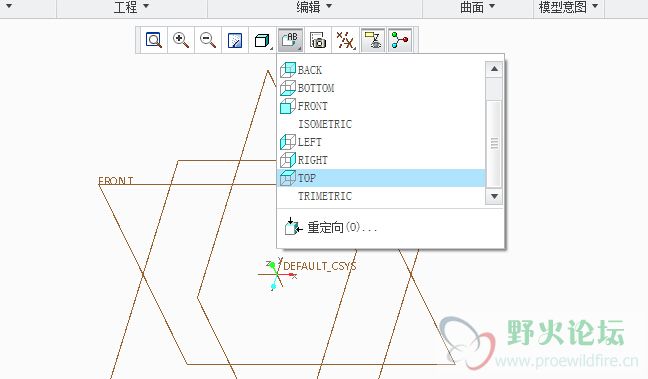
Task: Click the view list scroll up arrow
Action: coord(494,69)
